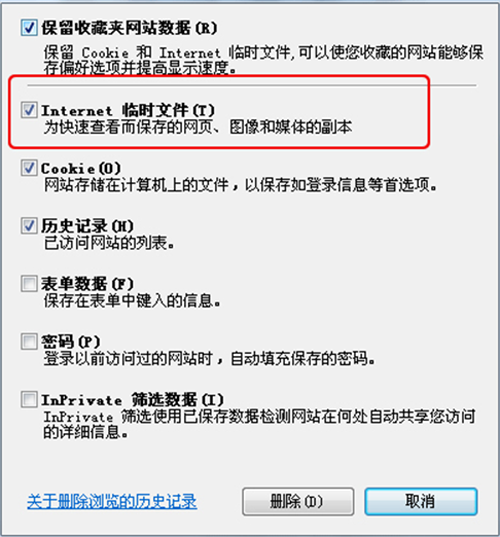Enable the 密码 (P) checkbox box

click(29, 341)
